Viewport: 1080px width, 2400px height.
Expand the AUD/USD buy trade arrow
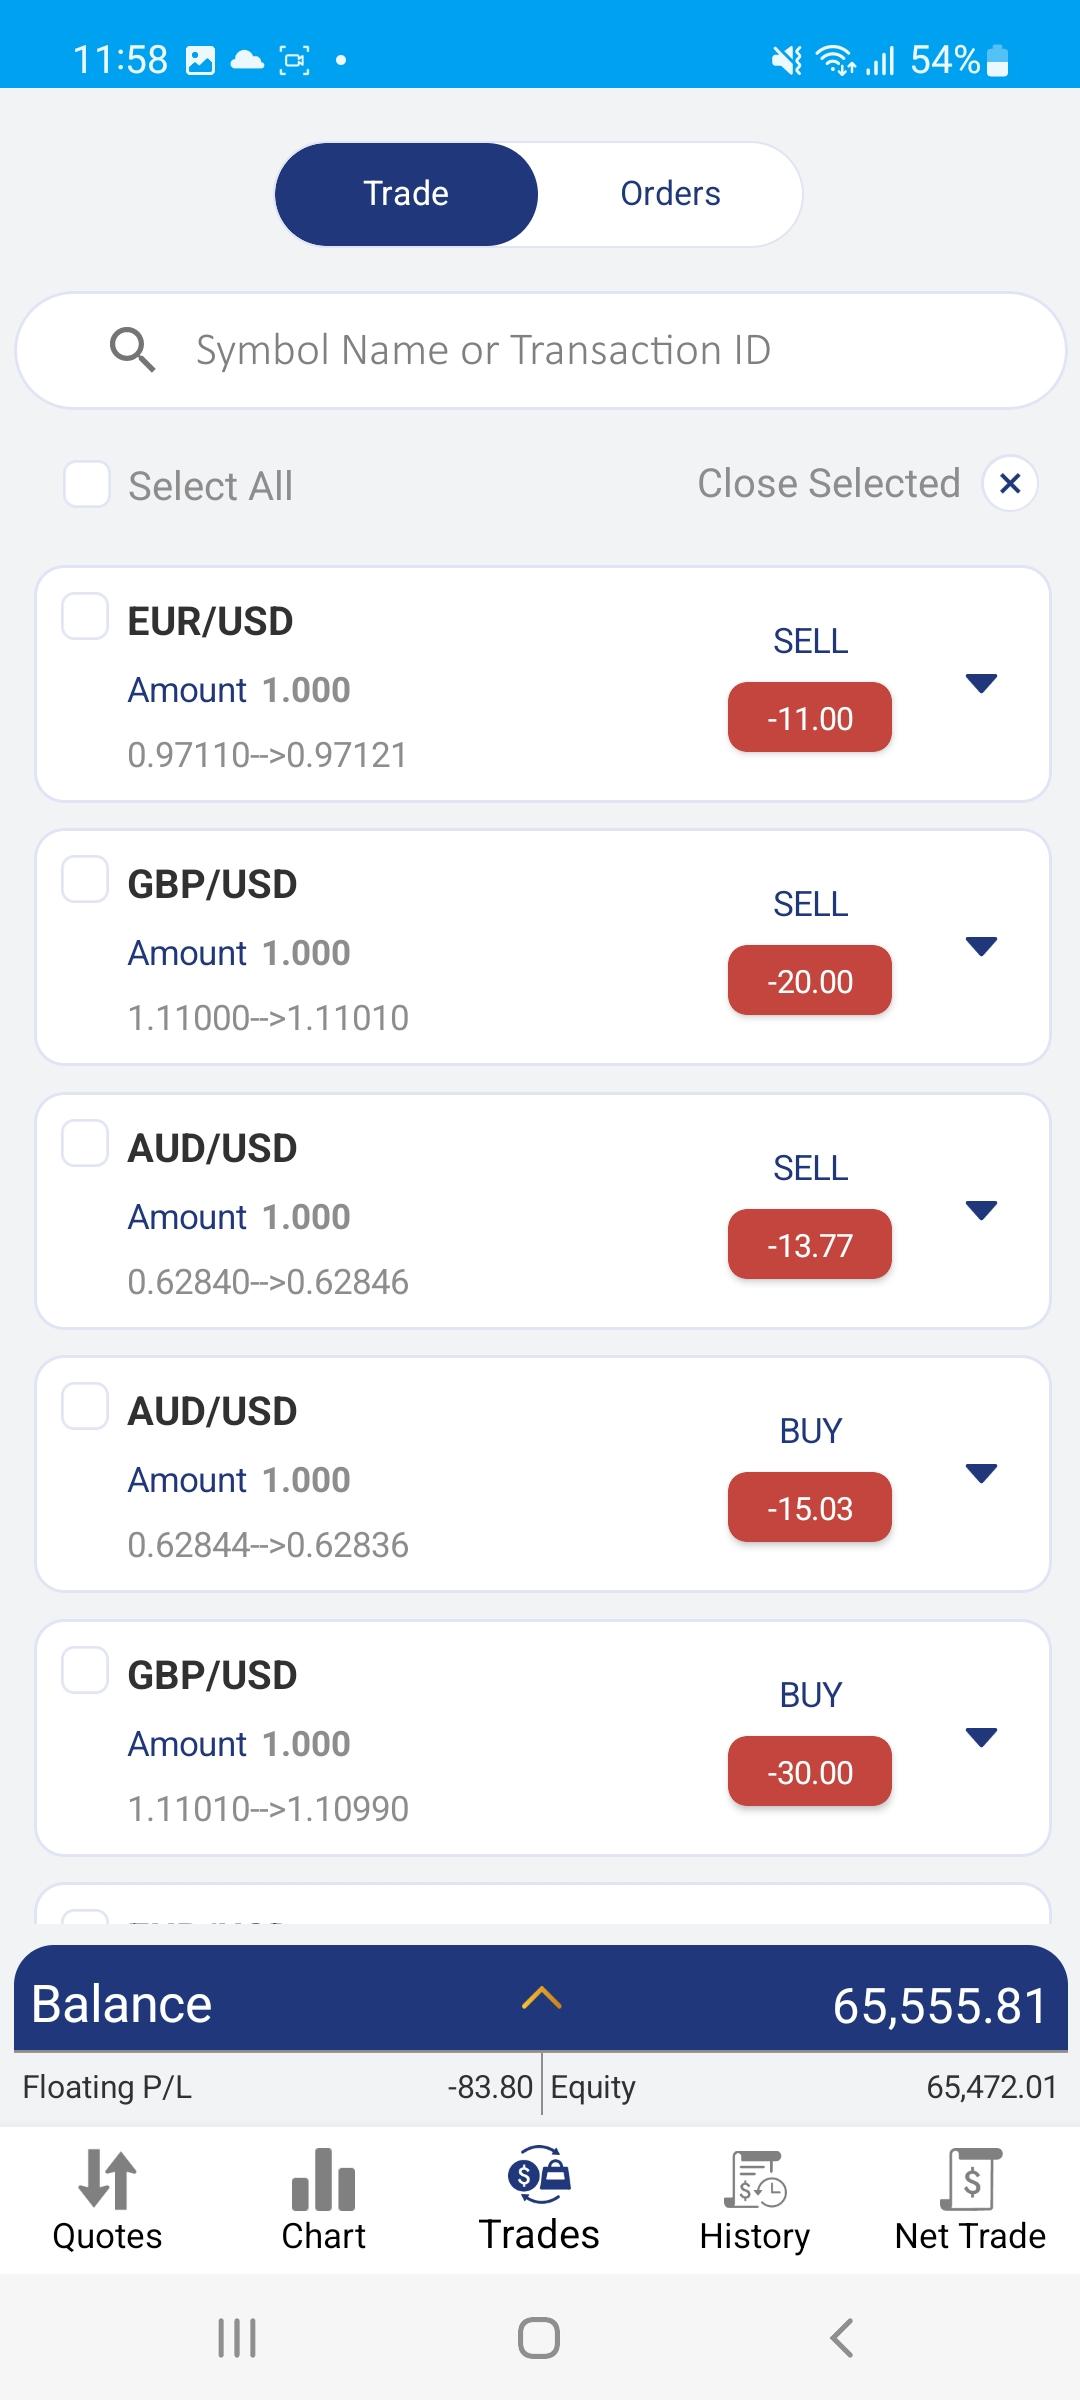tap(982, 1474)
